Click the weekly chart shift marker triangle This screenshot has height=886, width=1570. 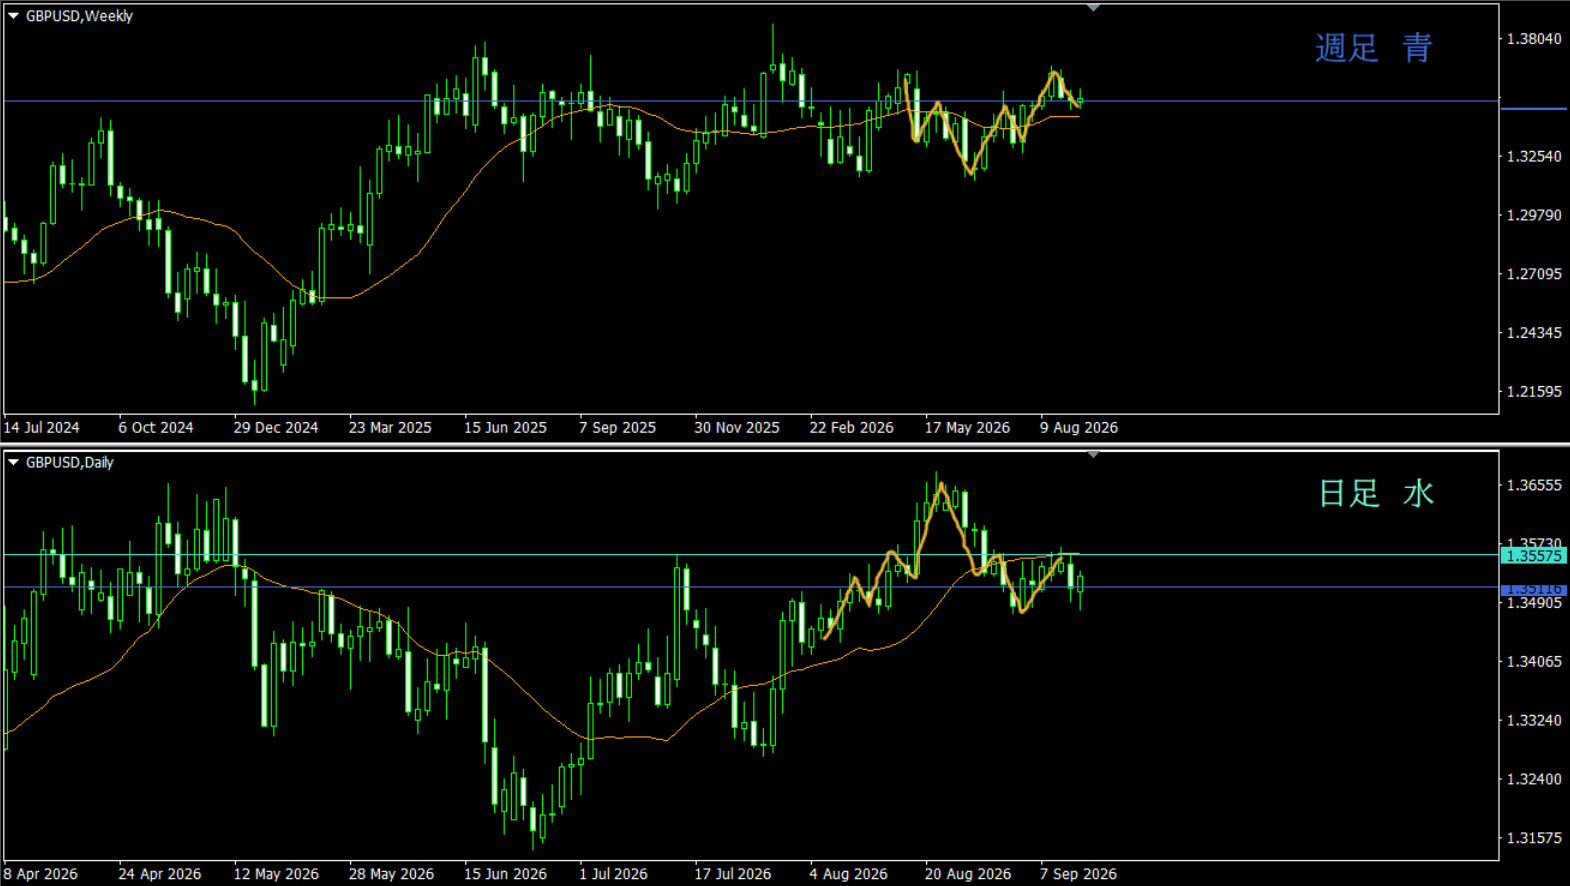click(x=1093, y=8)
